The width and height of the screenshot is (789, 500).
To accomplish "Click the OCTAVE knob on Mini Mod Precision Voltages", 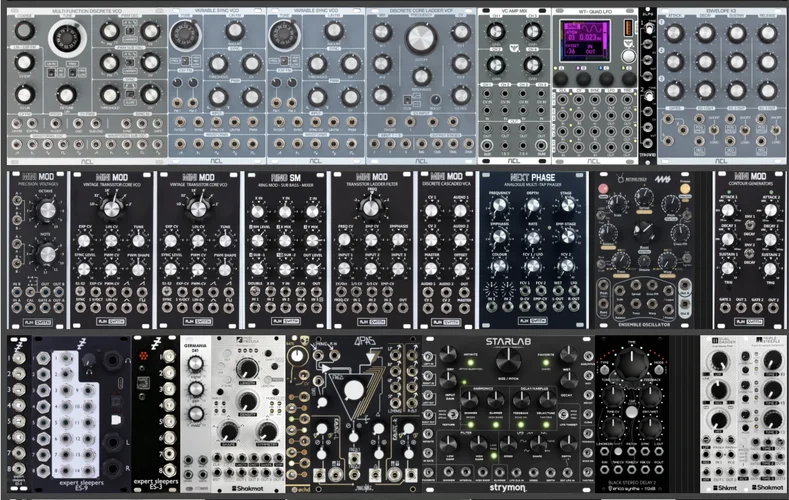I will point(47,210).
